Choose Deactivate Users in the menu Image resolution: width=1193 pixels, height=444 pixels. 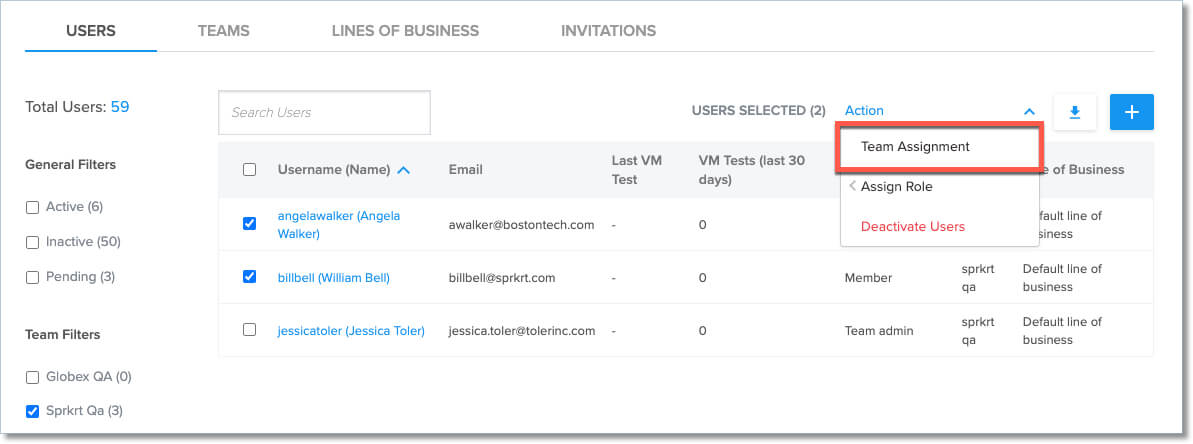912,226
